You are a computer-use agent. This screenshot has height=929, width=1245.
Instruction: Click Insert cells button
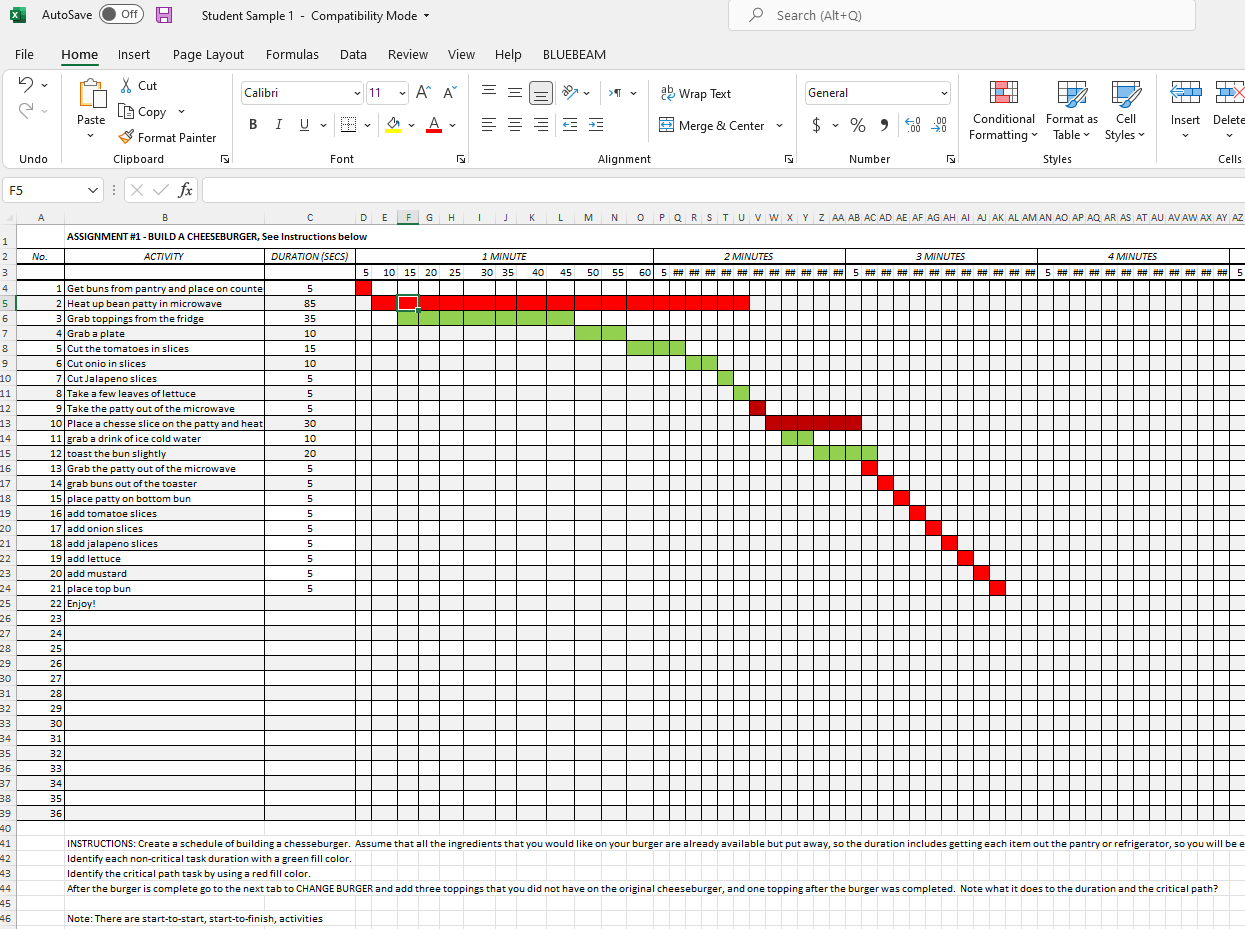click(1185, 111)
